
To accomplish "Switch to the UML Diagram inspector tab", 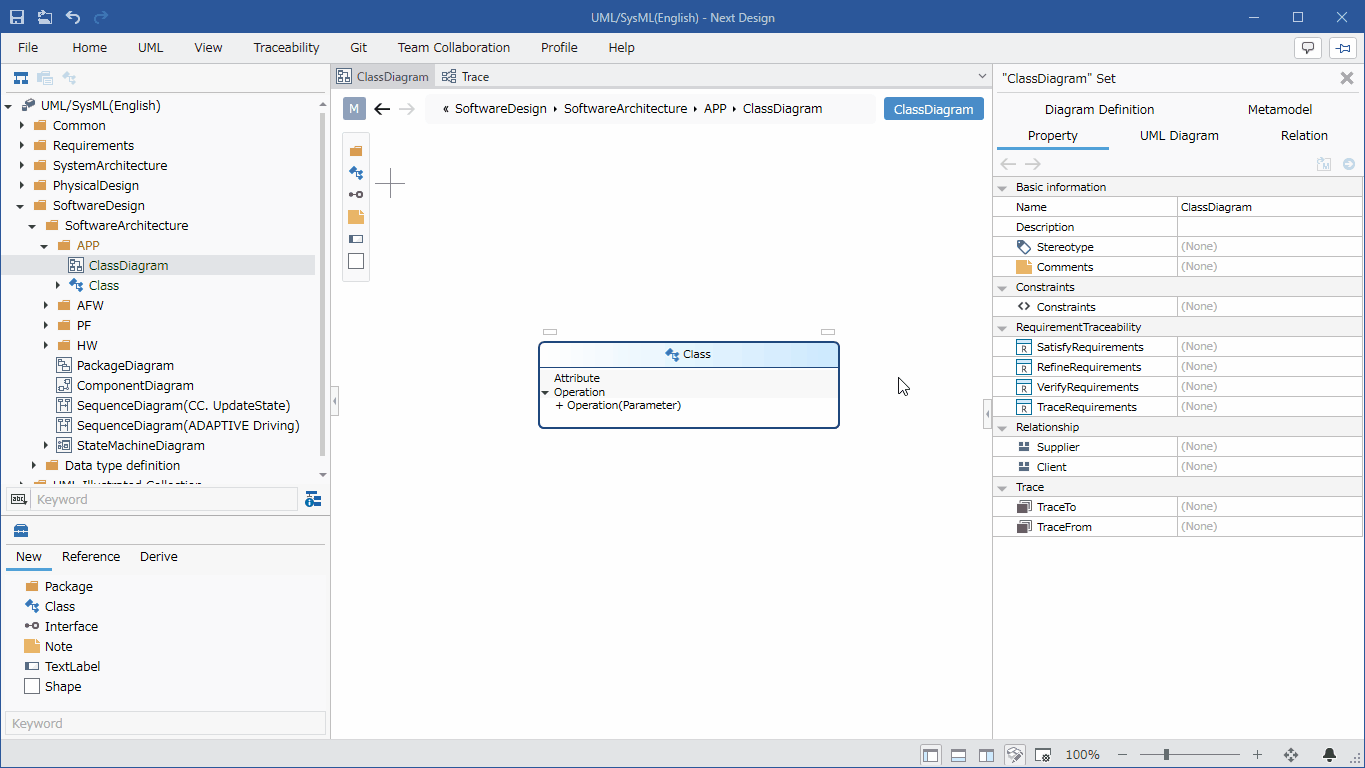I will [1179, 136].
